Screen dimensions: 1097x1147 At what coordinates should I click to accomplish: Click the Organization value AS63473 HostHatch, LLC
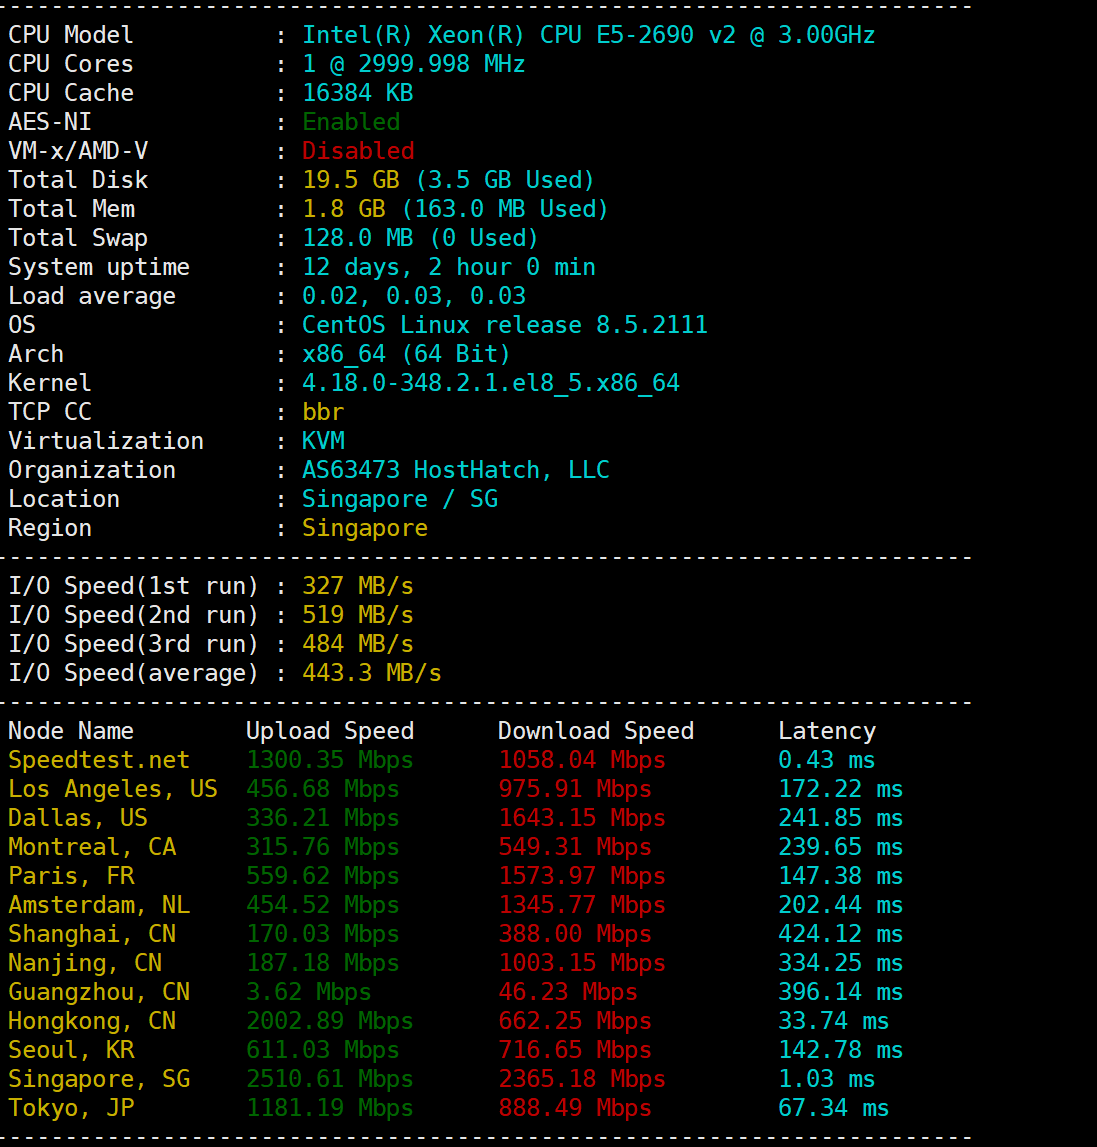[455, 470]
